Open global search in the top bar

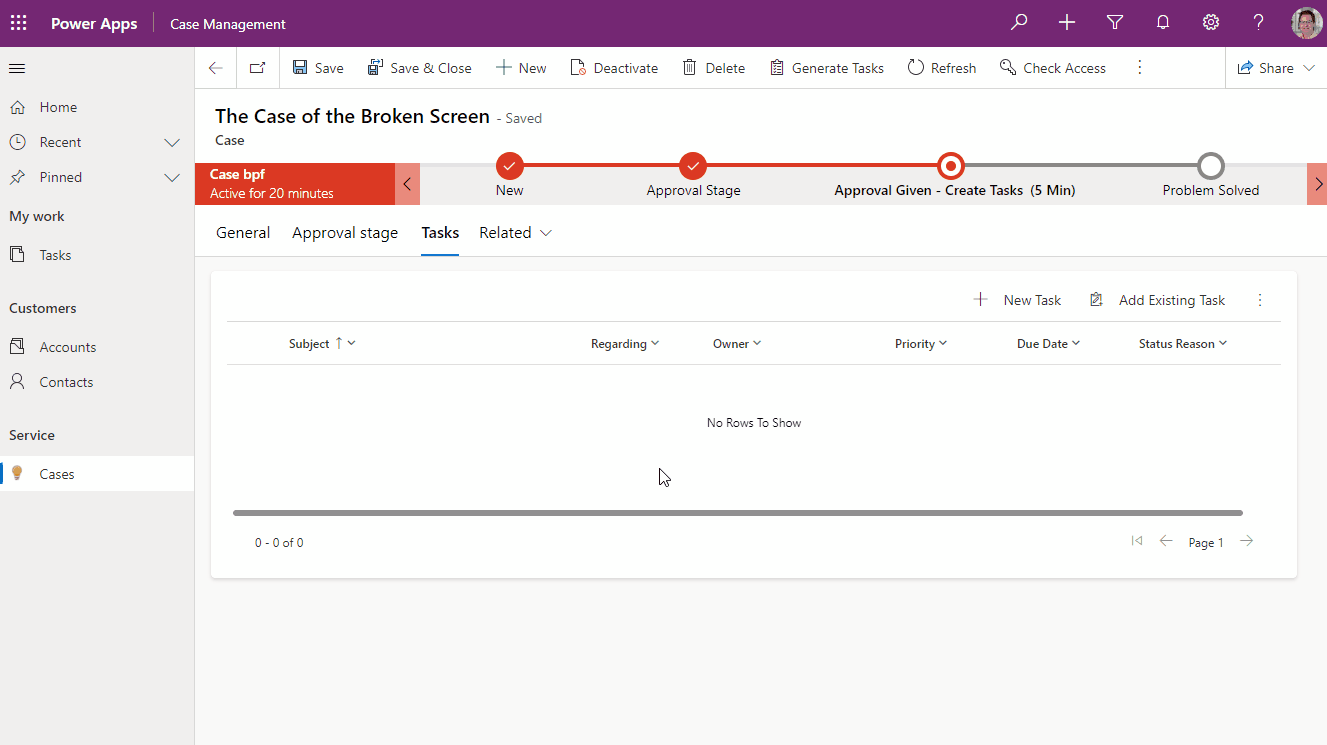click(1019, 21)
